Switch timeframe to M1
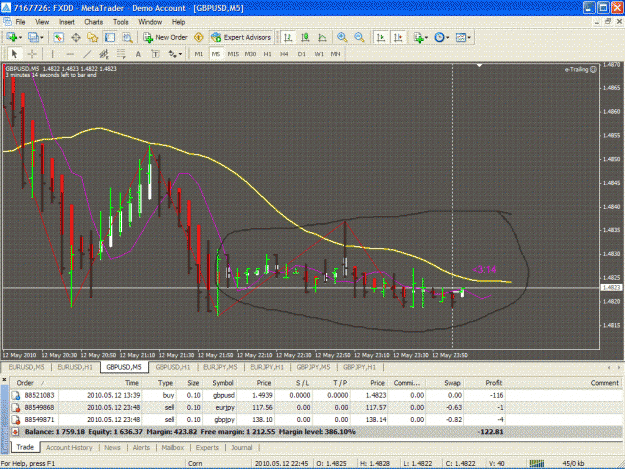 [199, 54]
